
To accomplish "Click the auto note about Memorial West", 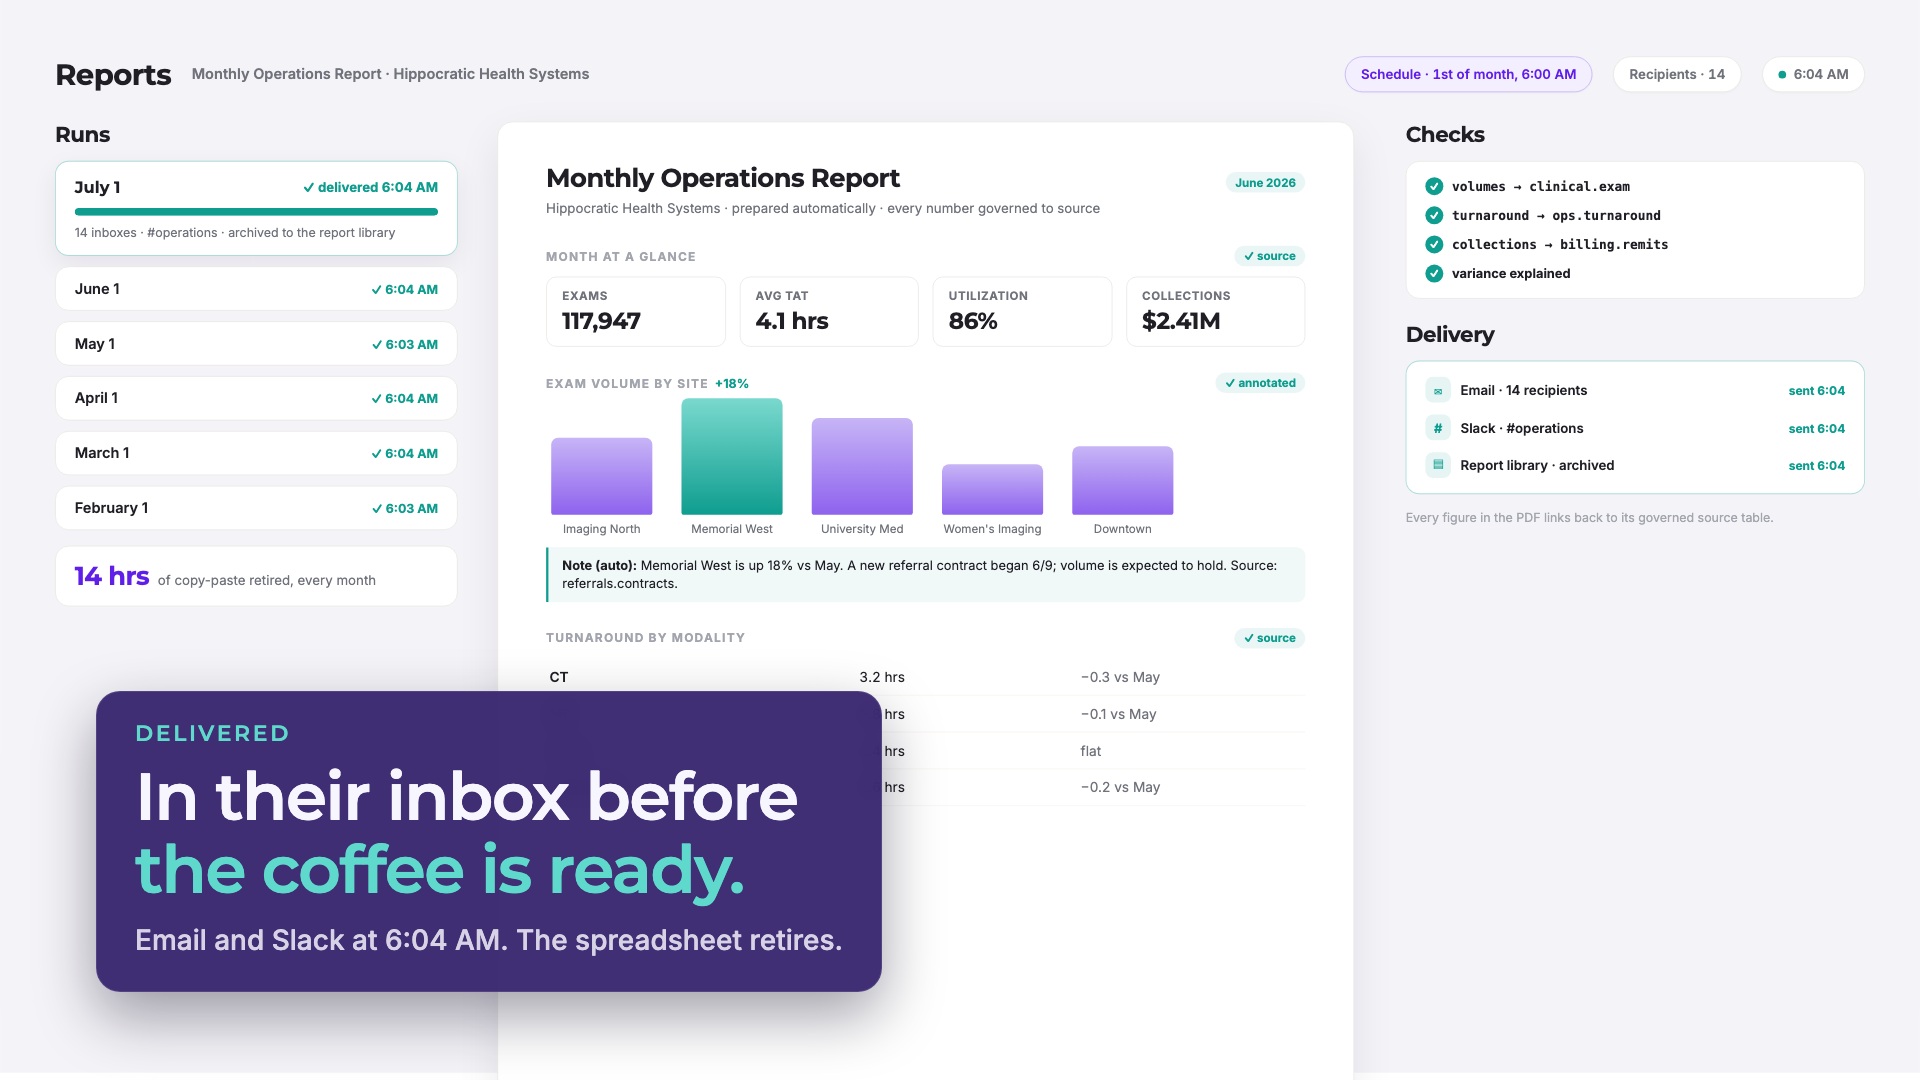I will point(925,575).
